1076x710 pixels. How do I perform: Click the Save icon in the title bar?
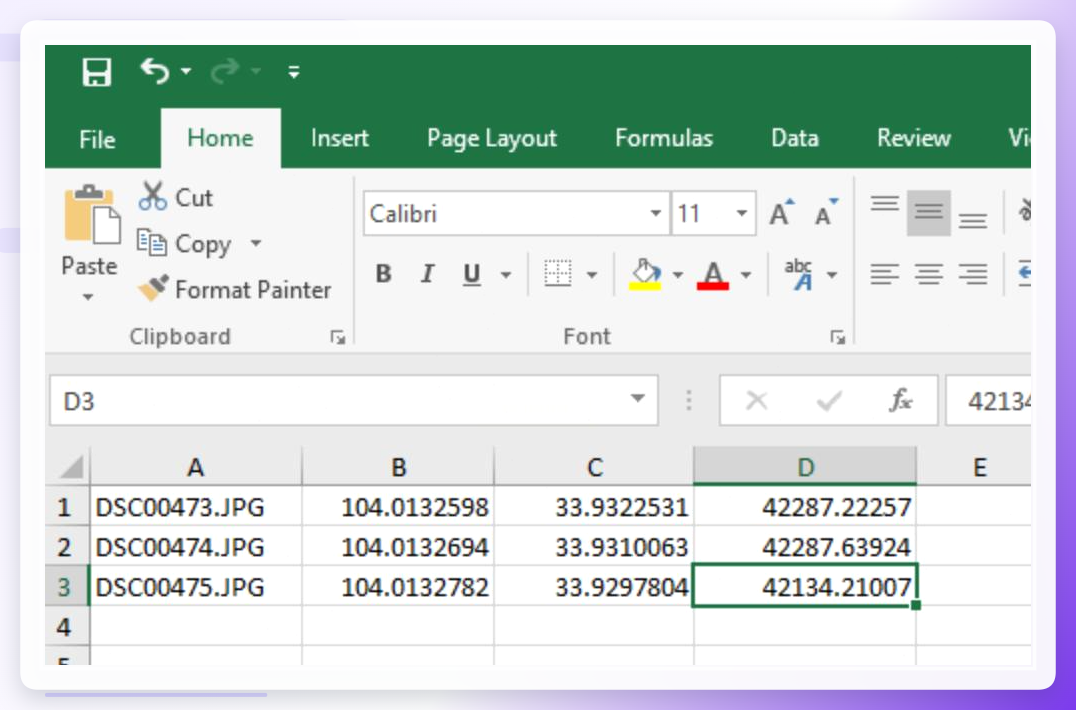97,72
